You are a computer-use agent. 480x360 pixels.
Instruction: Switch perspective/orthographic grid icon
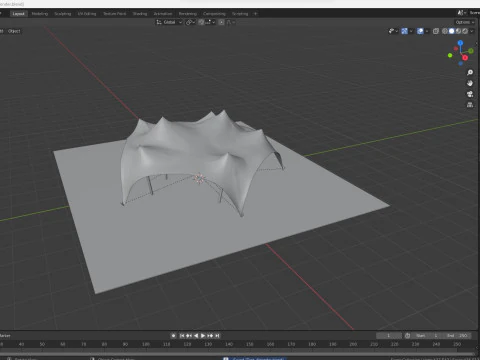coord(470,104)
